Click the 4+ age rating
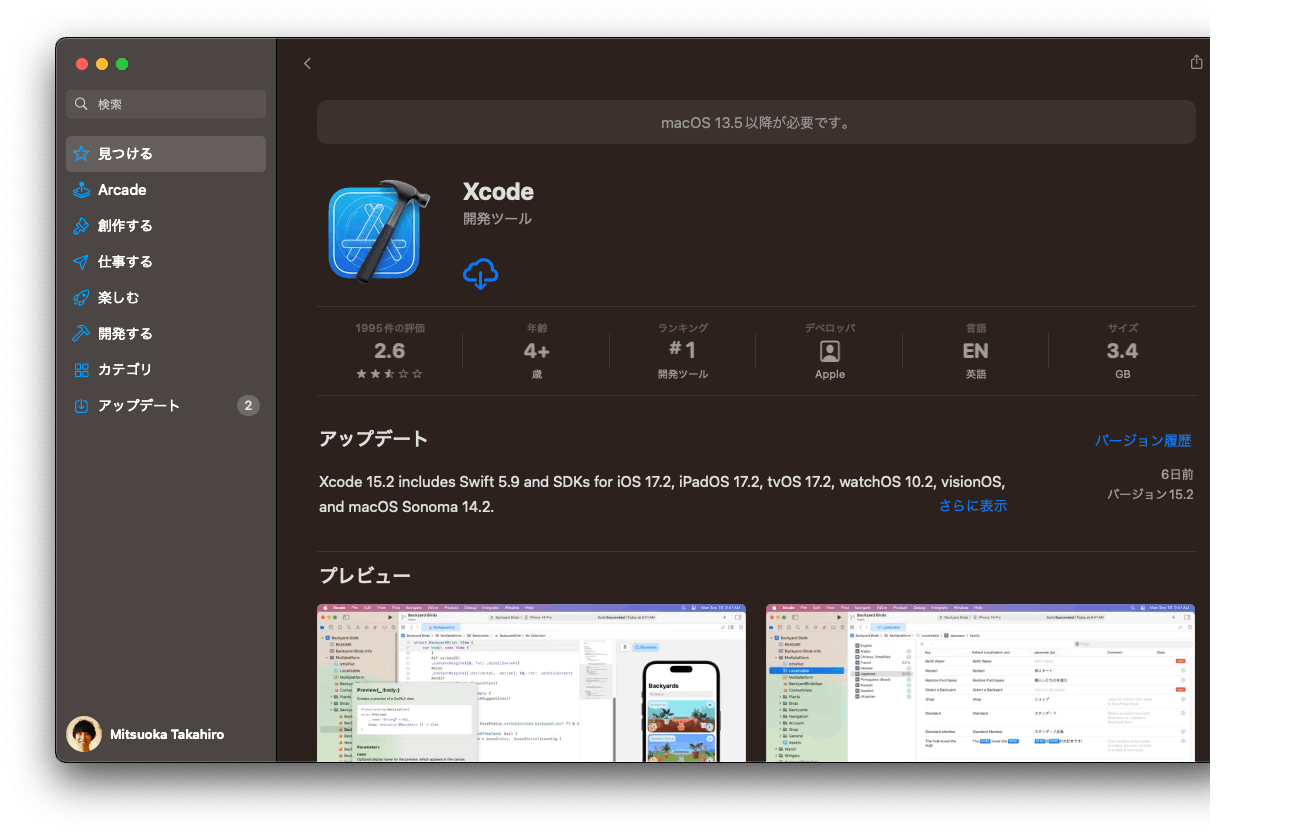The image size is (1292, 836). [536, 351]
